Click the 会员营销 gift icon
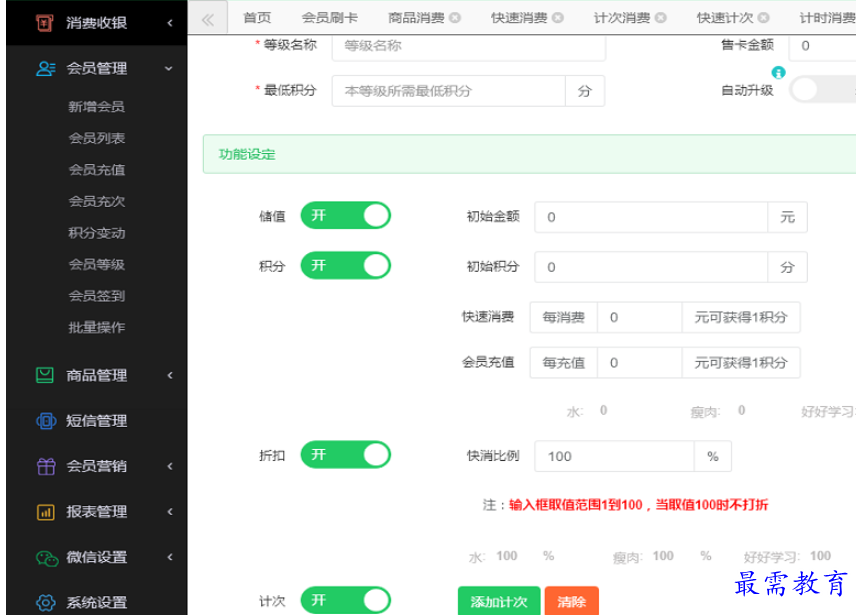Viewport: 856px width, 615px height. tap(45, 466)
